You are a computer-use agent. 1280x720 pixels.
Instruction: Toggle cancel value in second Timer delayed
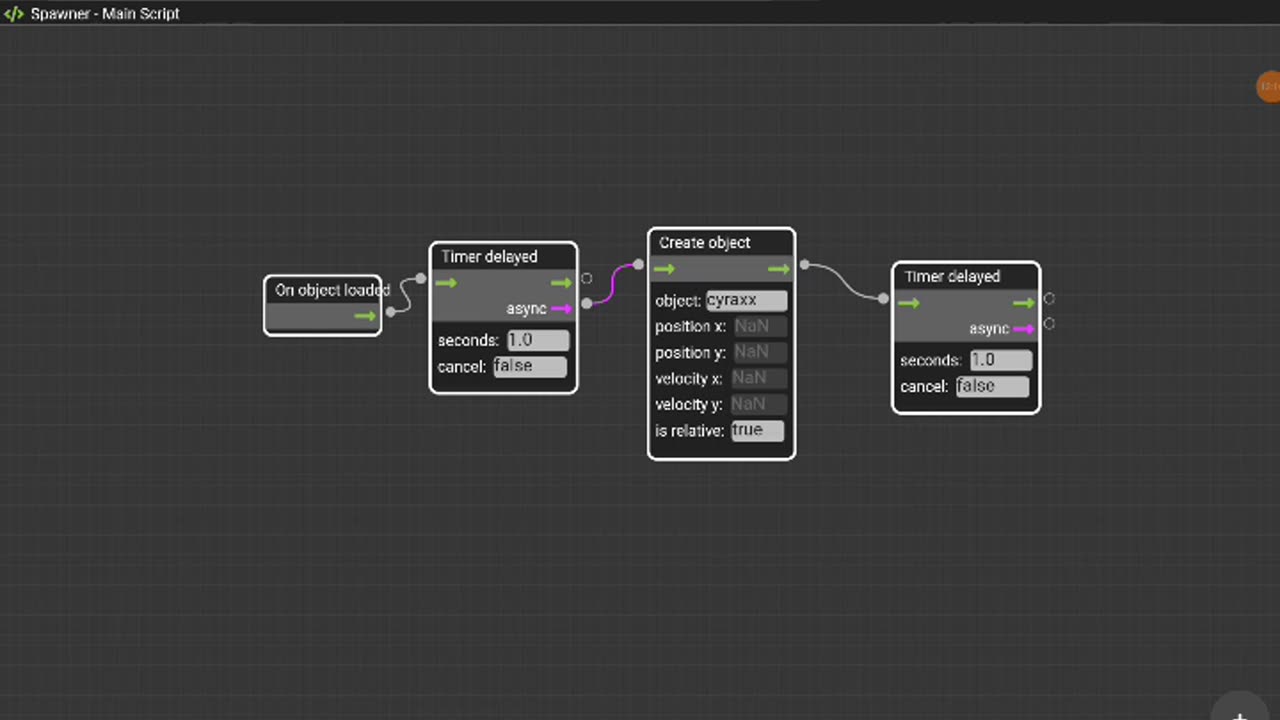pyautogui.click(x=992, y=386)
